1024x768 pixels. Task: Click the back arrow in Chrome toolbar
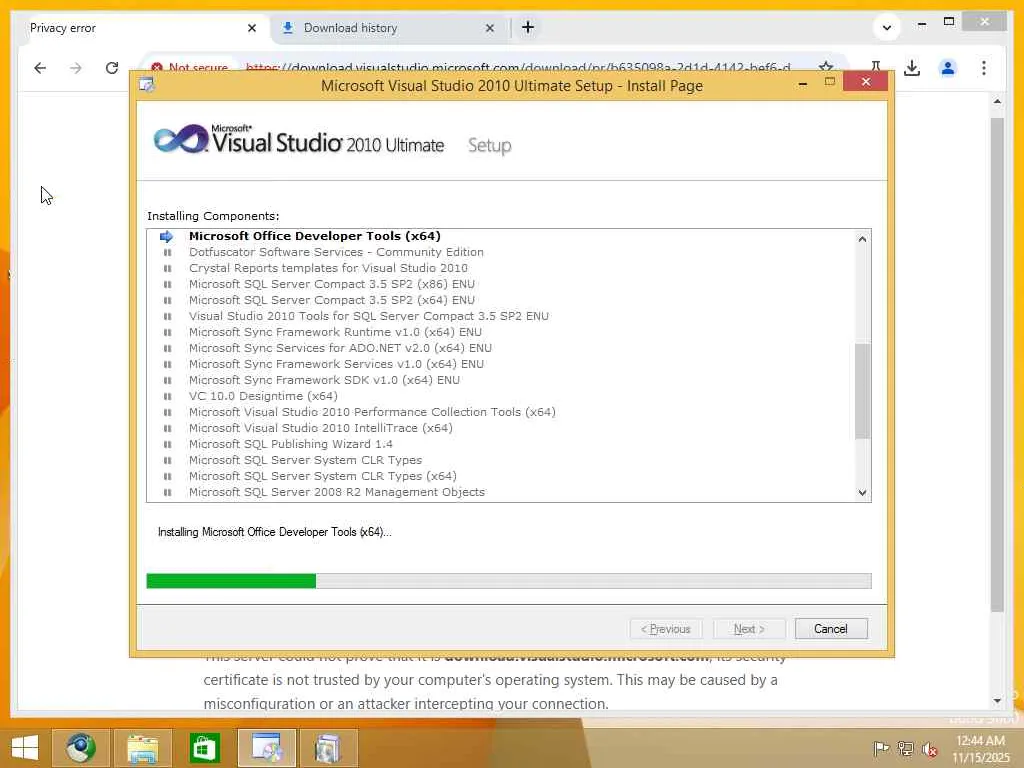pos(40,68)
